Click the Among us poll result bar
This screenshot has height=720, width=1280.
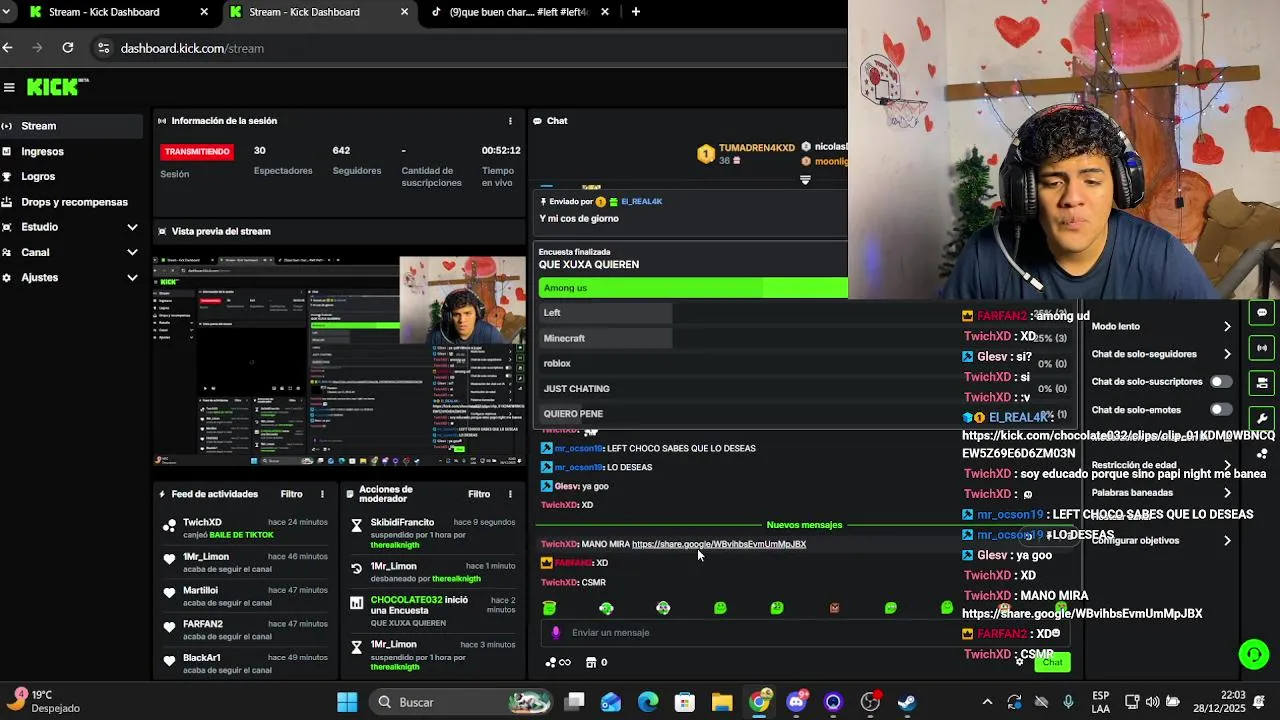(x=693, y=288)
